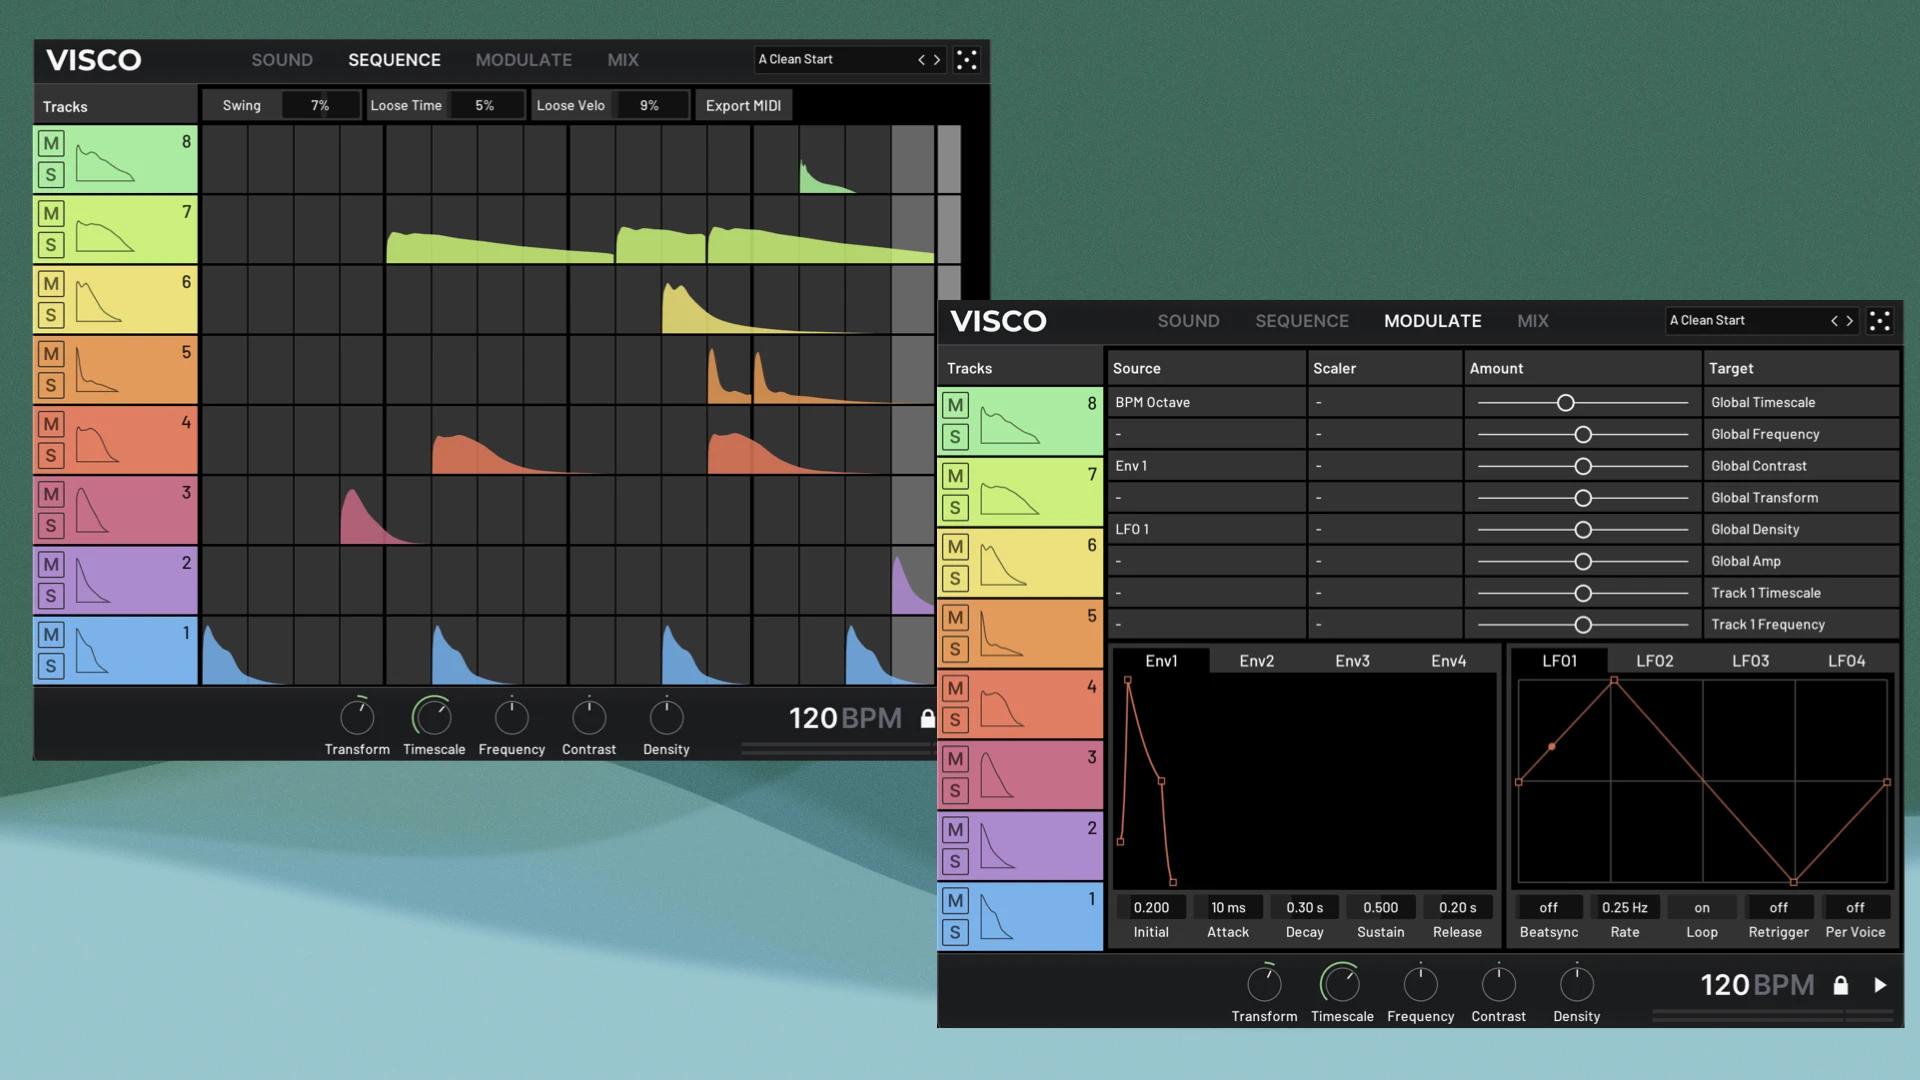Open Global Density target dropdown

tap(1801, 529)
